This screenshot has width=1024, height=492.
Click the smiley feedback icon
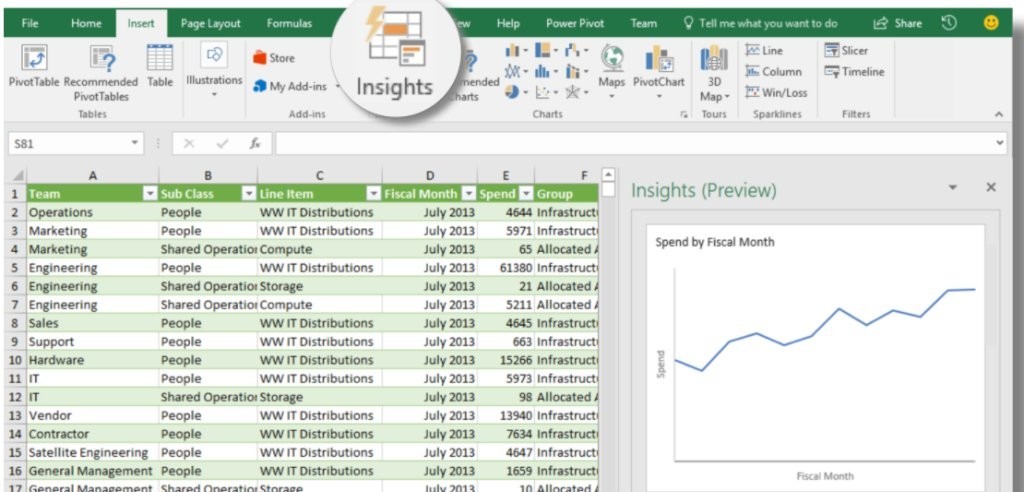pos(991,23)
